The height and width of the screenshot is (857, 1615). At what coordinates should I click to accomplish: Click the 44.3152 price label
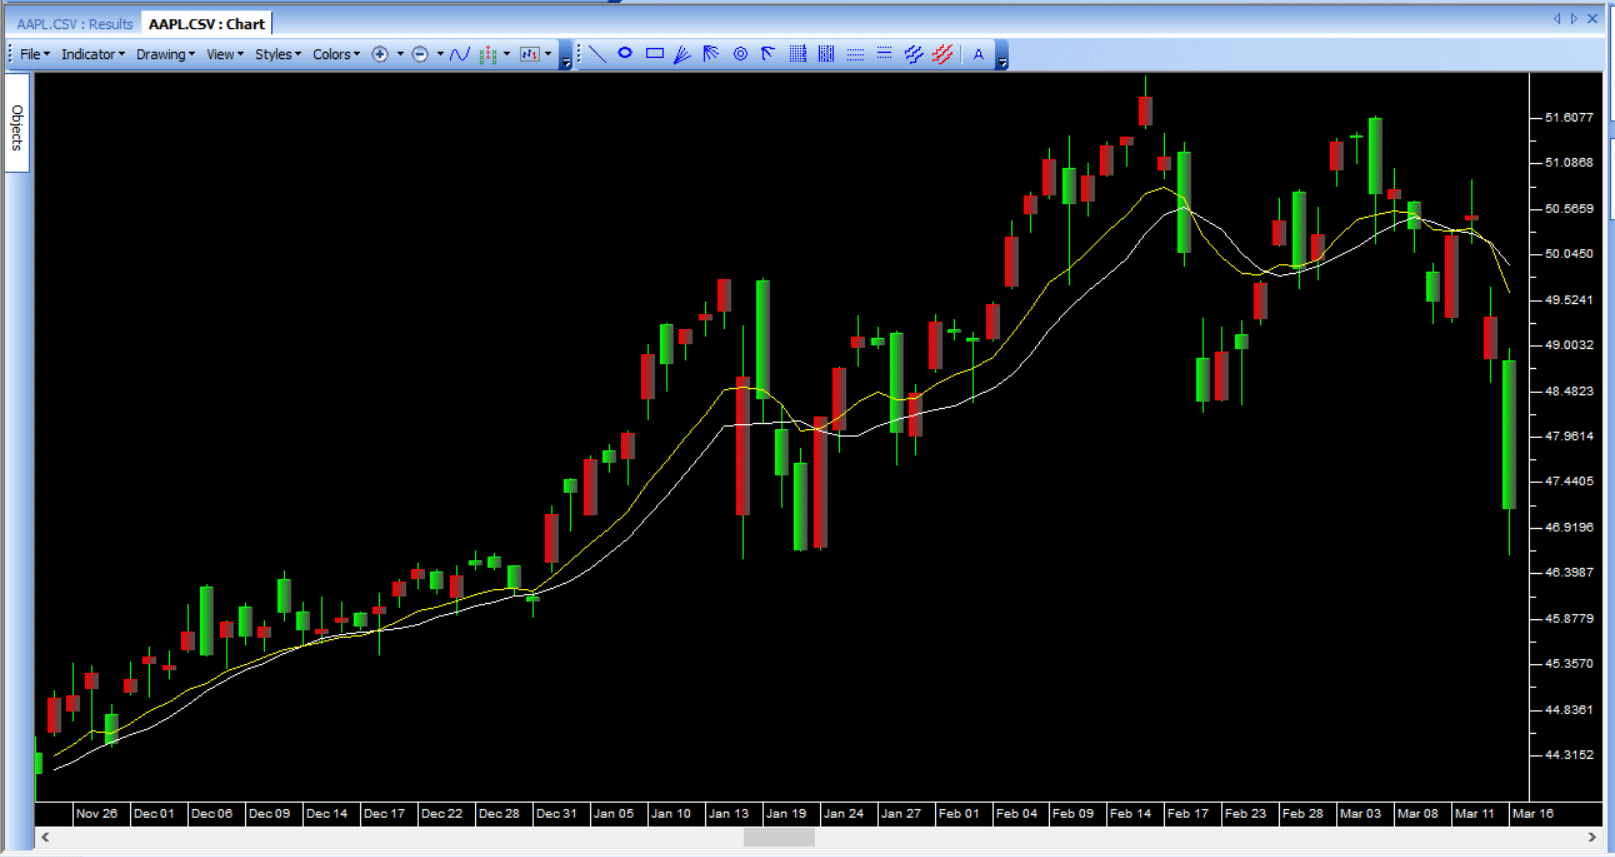tap(1569, 754)
